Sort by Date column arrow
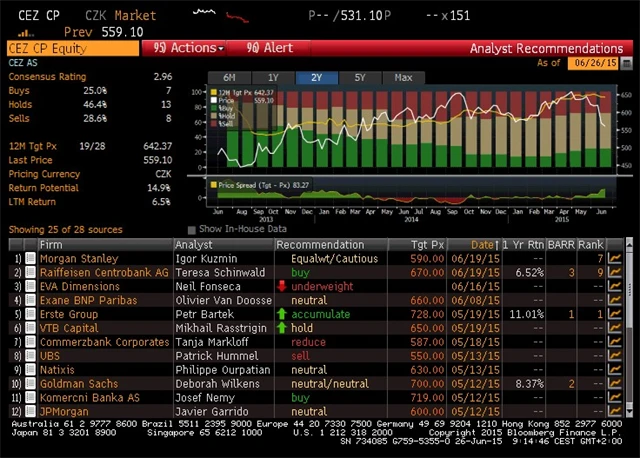This screenshot has height=458, width=640. point(497,244)
